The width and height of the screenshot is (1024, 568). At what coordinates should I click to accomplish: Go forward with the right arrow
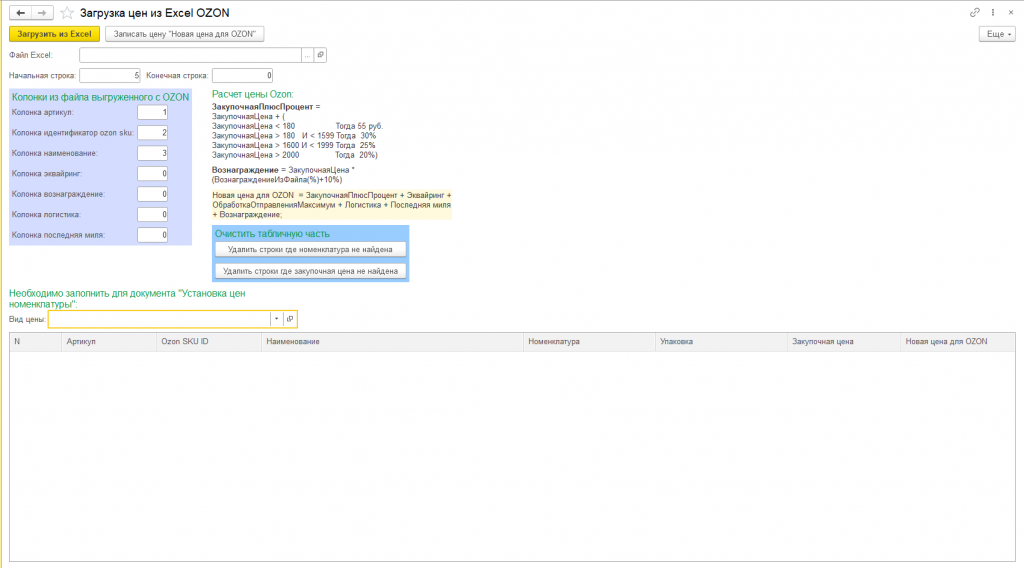42,13
